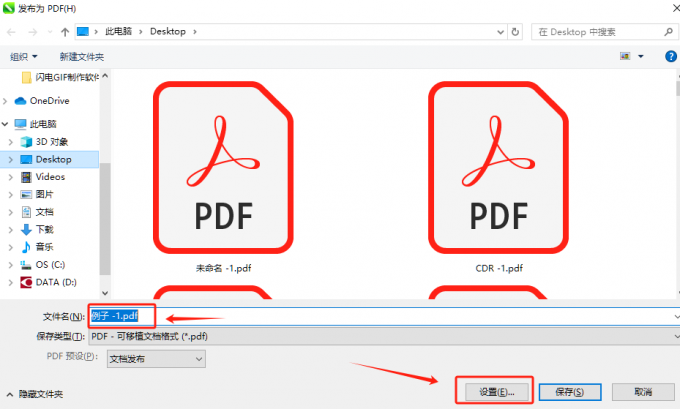Open Videos in the sidebar
This screenshot has width=680, height=409.
point(43,177)
